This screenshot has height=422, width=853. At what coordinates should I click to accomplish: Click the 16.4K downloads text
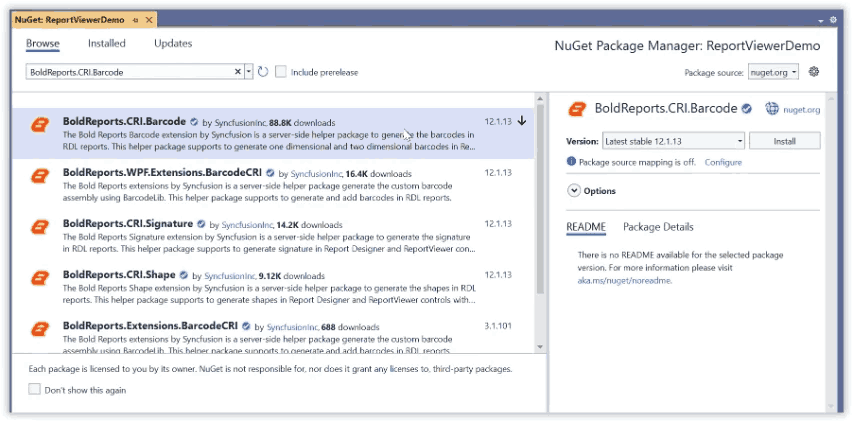379,174
